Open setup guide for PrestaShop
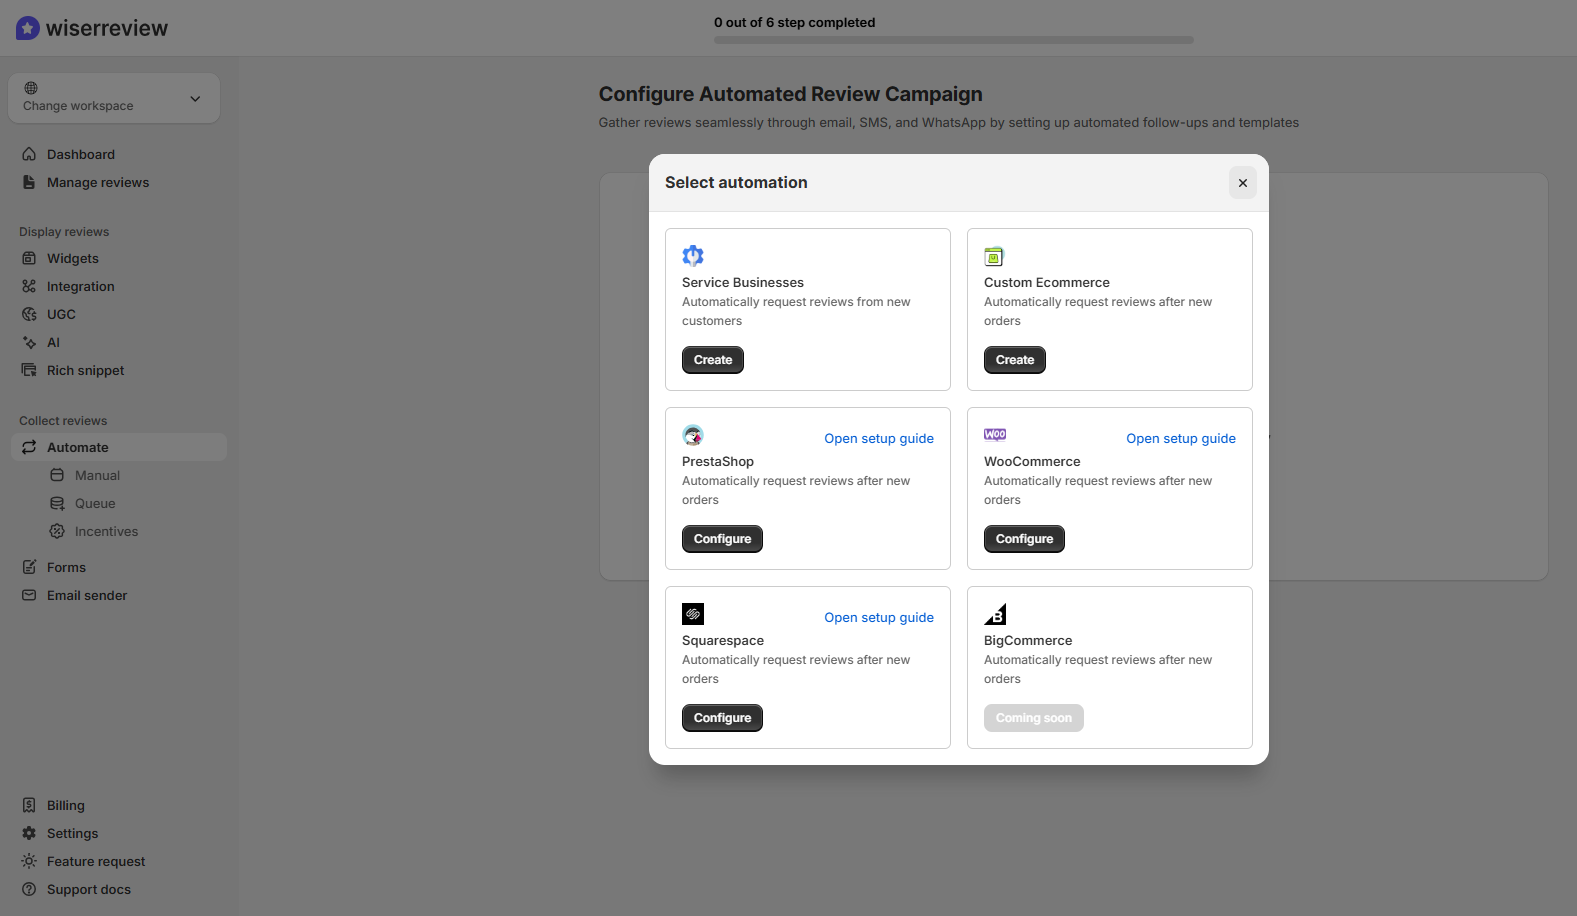This screenshot has width=1577, height=916. (x=878, y=438)
